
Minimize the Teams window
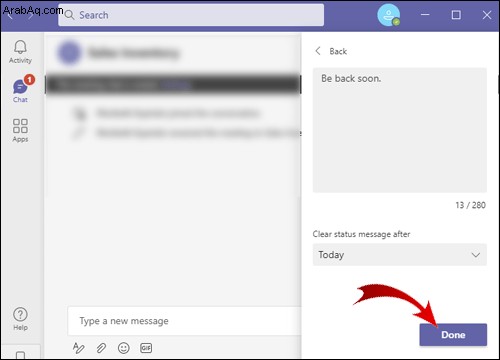tap(425, 15)
